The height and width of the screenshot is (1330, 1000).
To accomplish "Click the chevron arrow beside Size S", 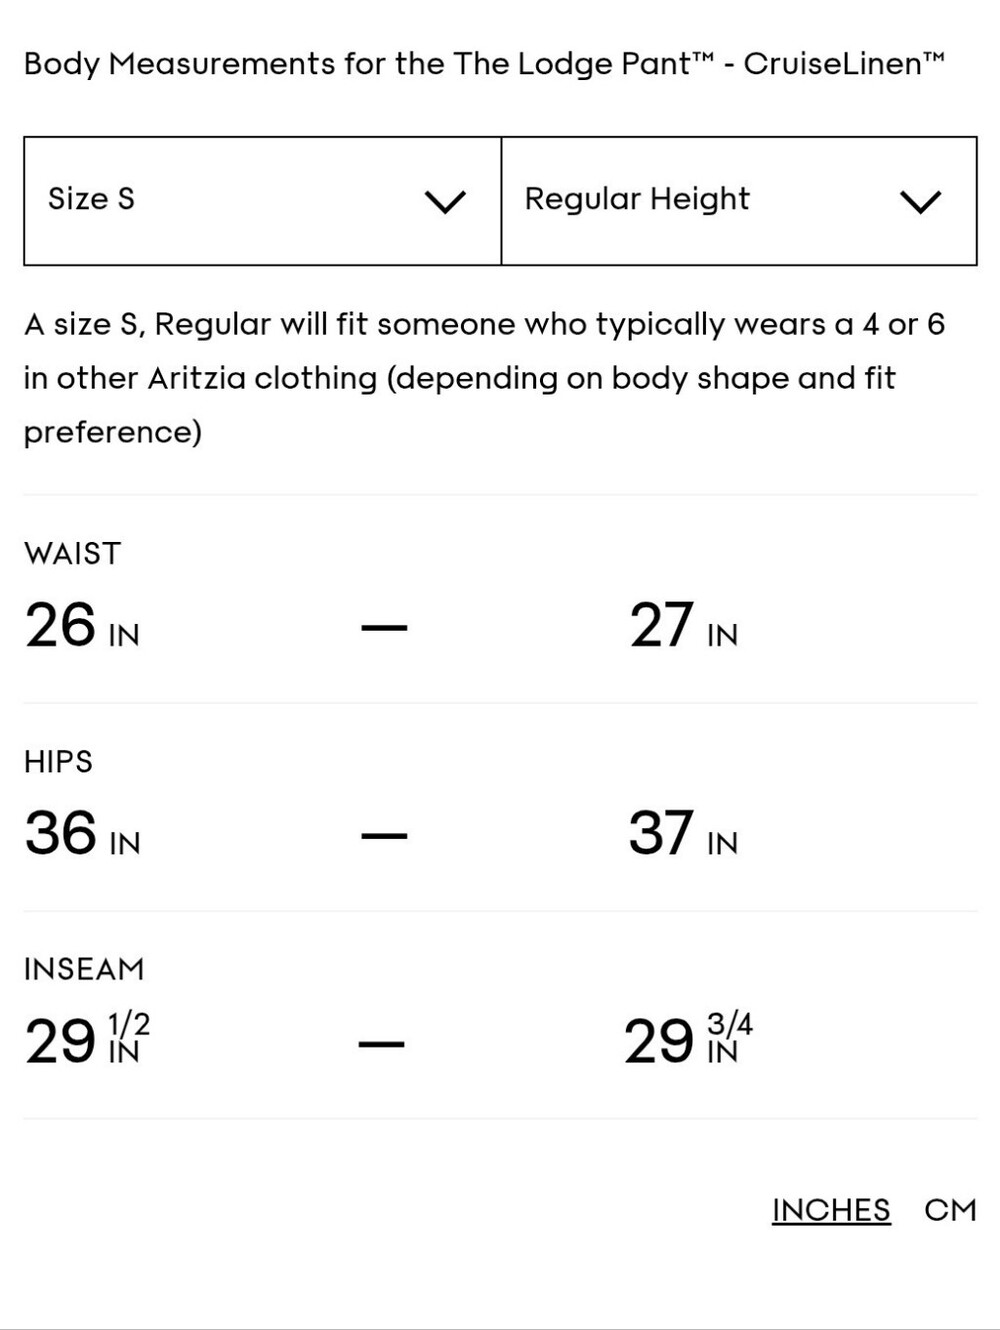I will point(445,202).
